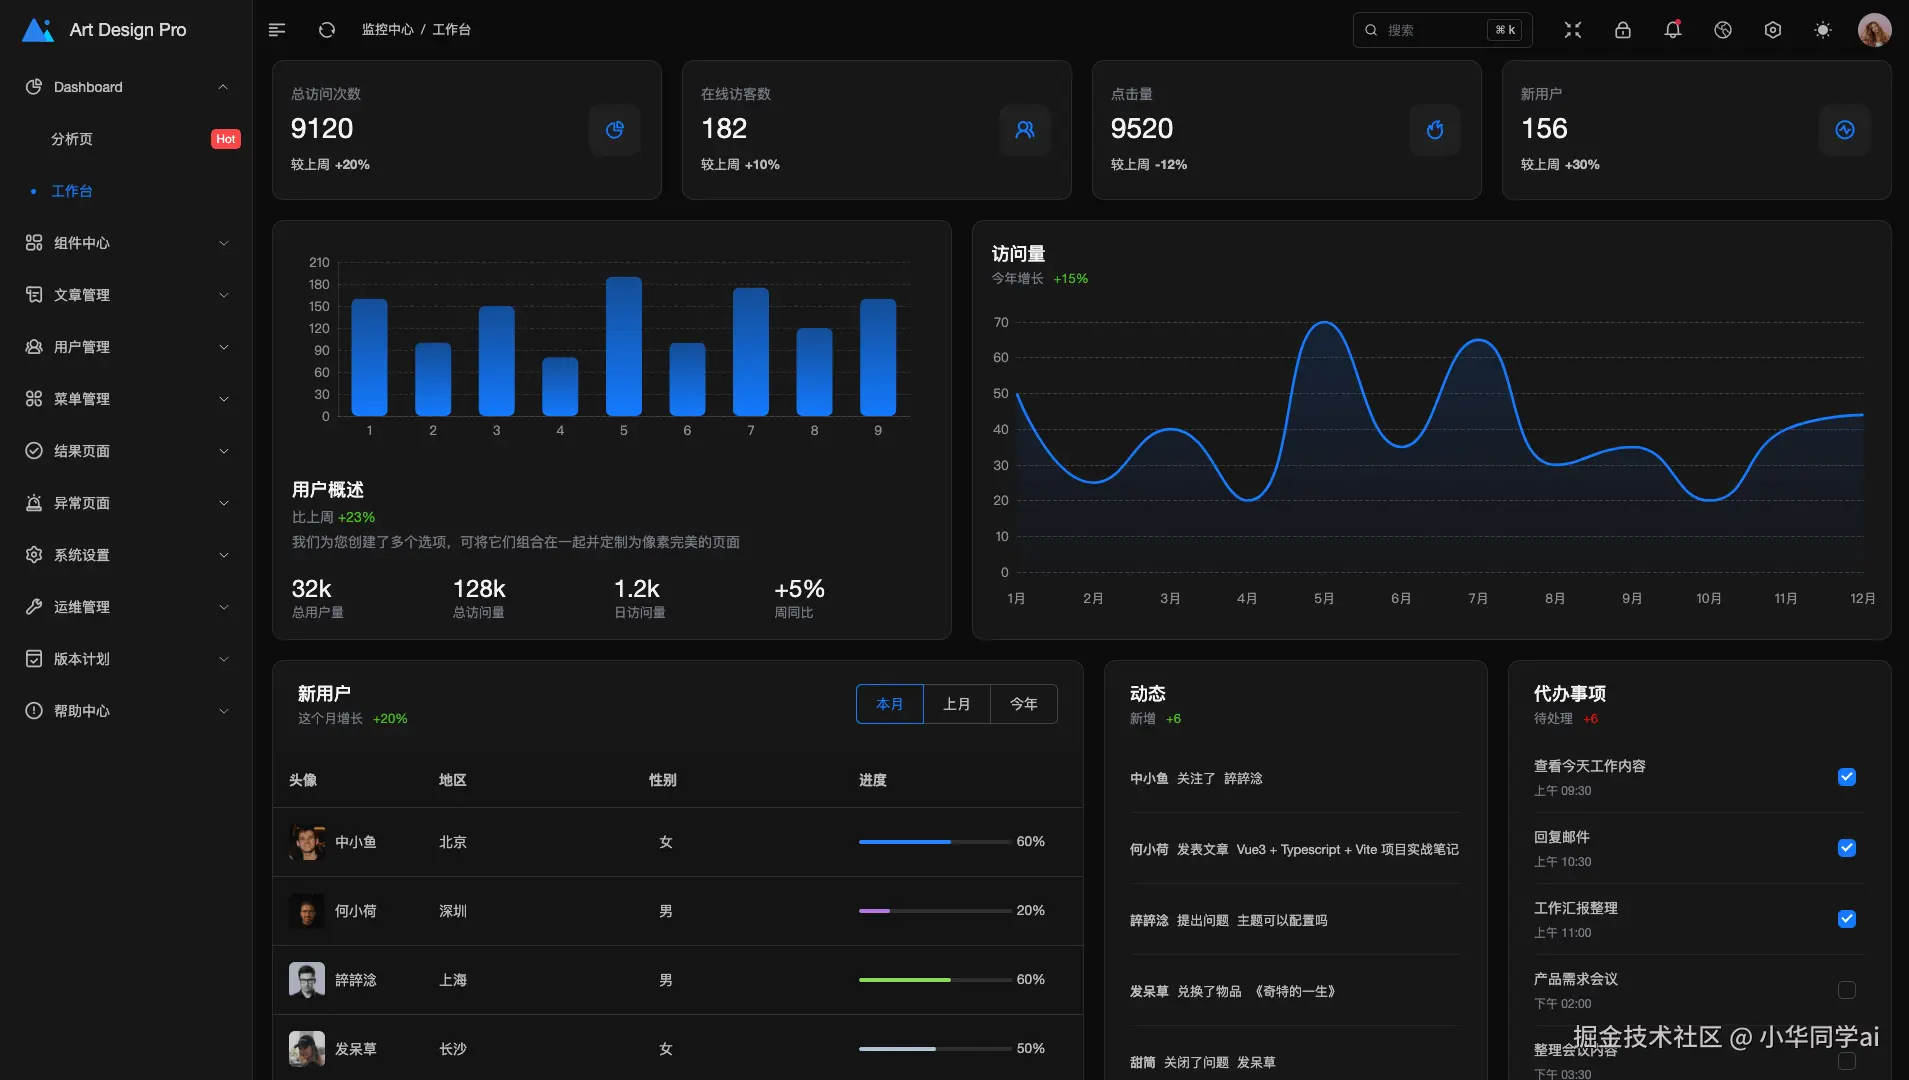Image resolution: width=1909 pixels, height=1080 pixels.
Task: Select the 今年 filter button
Action: 1024,704
